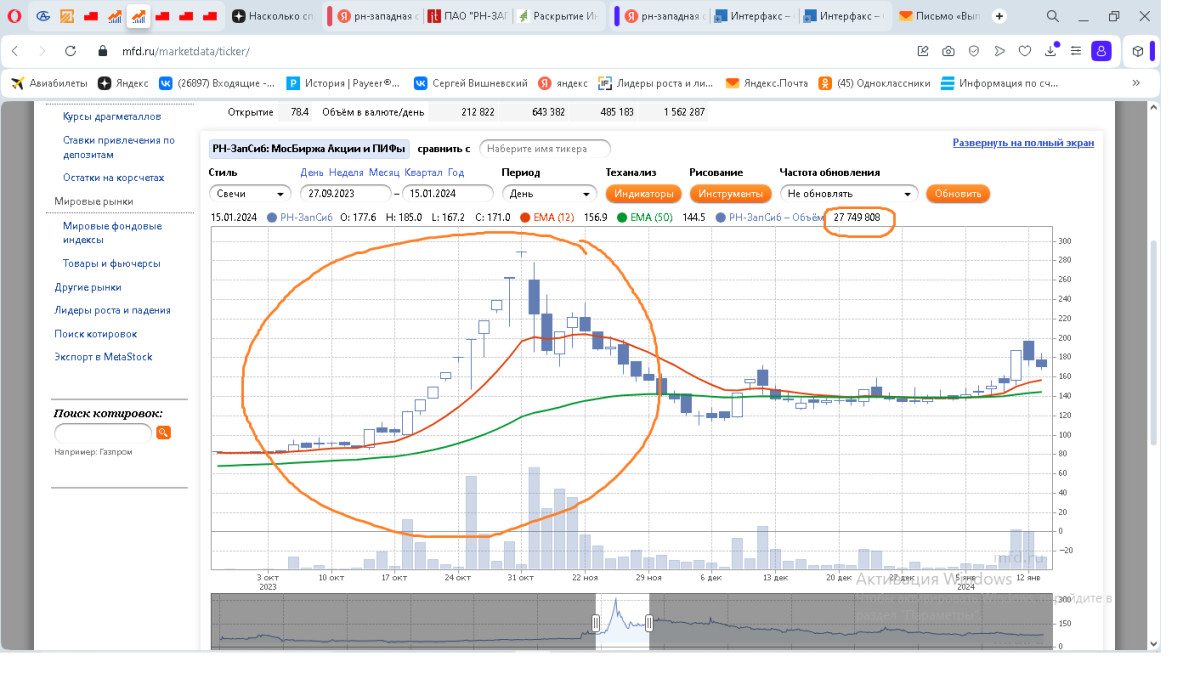This screenshot has height=690, width=1200.
Task: Focus the Наберите имя тикера compare field
Action: pyautogui.click(x=545, y=148)
